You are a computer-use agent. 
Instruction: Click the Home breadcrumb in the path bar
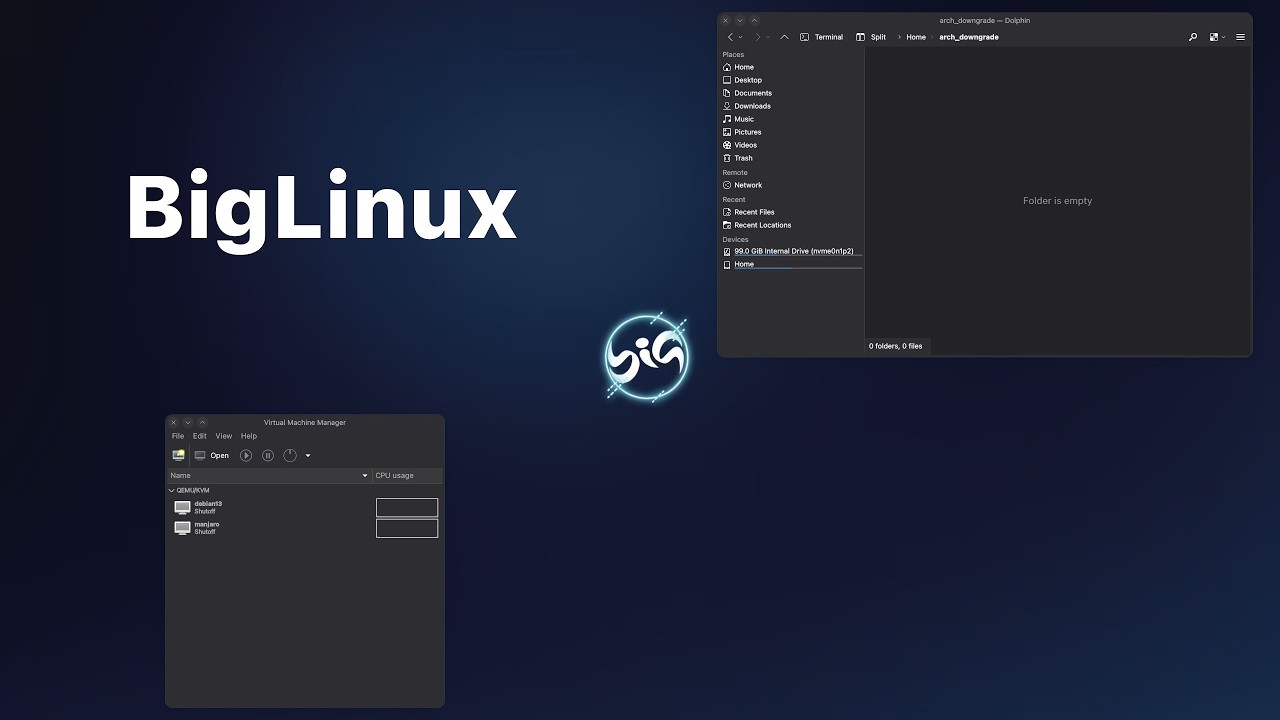point(916,37)
